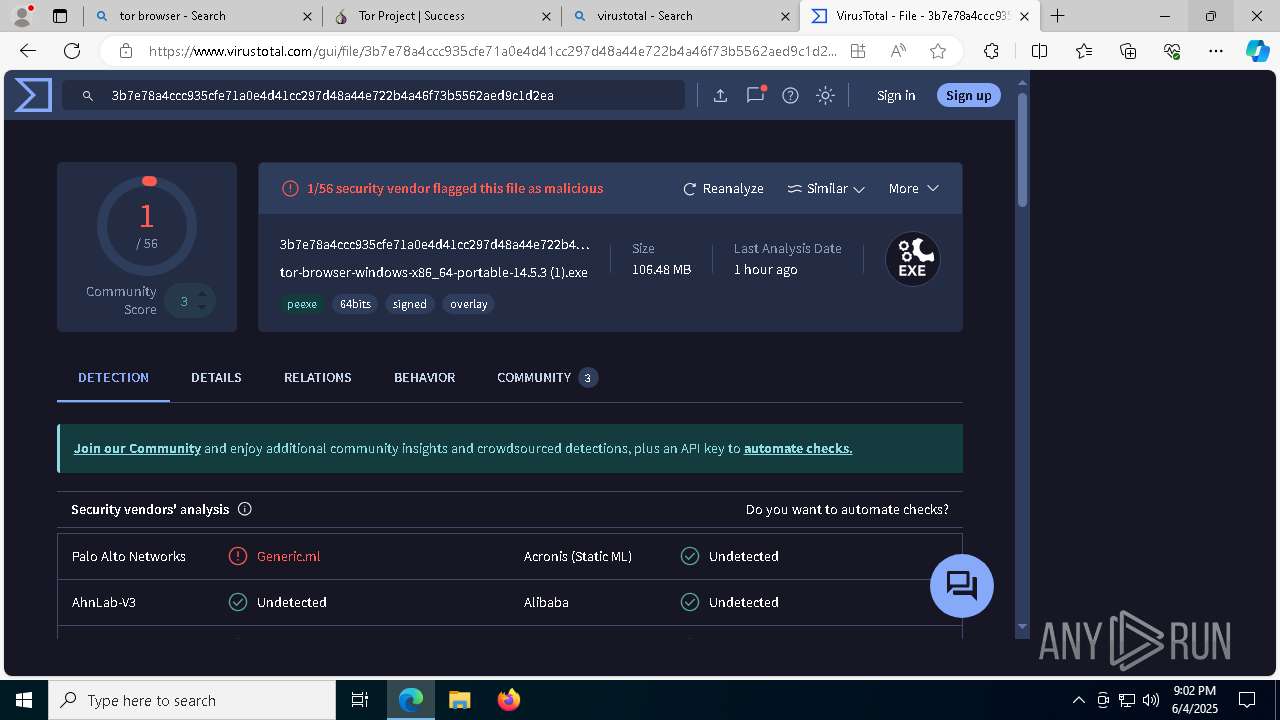The image size is (1280, 720).
Task: Click info icon next to Security vendors' analysis
Action: pos(244,509)
